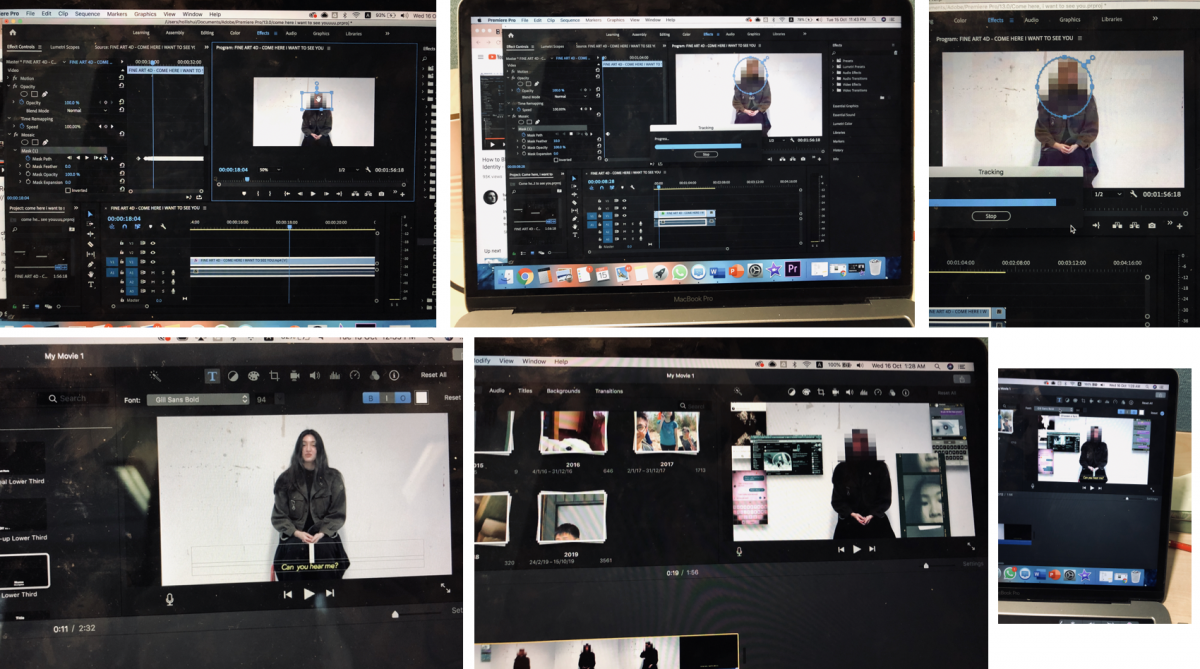Select the Type tool in Premiere's tools panel
Screen dimensions: 1200x669
tap(90, 283)
